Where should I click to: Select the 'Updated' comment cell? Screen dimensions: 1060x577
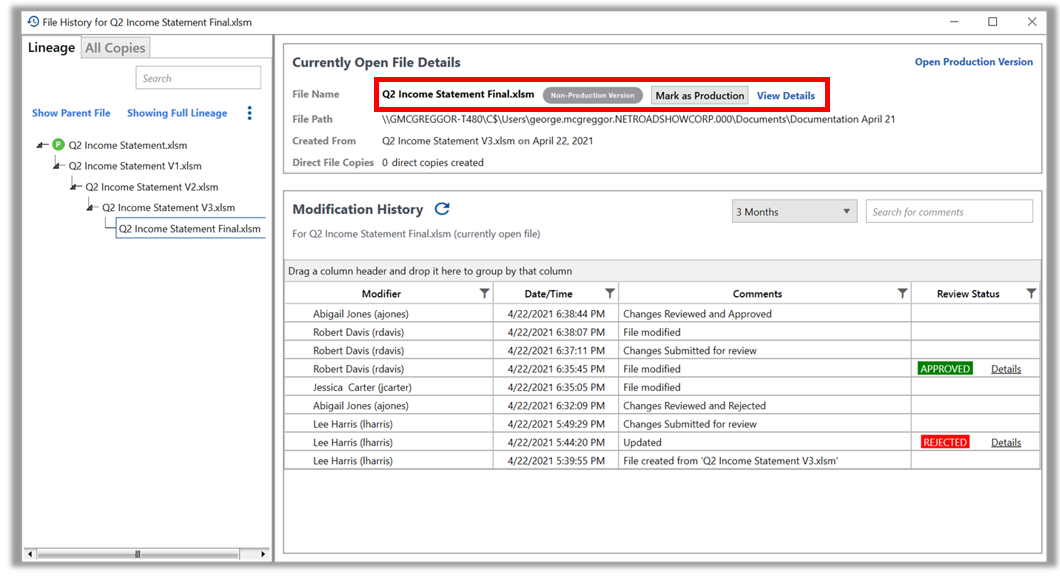point(765,443)
